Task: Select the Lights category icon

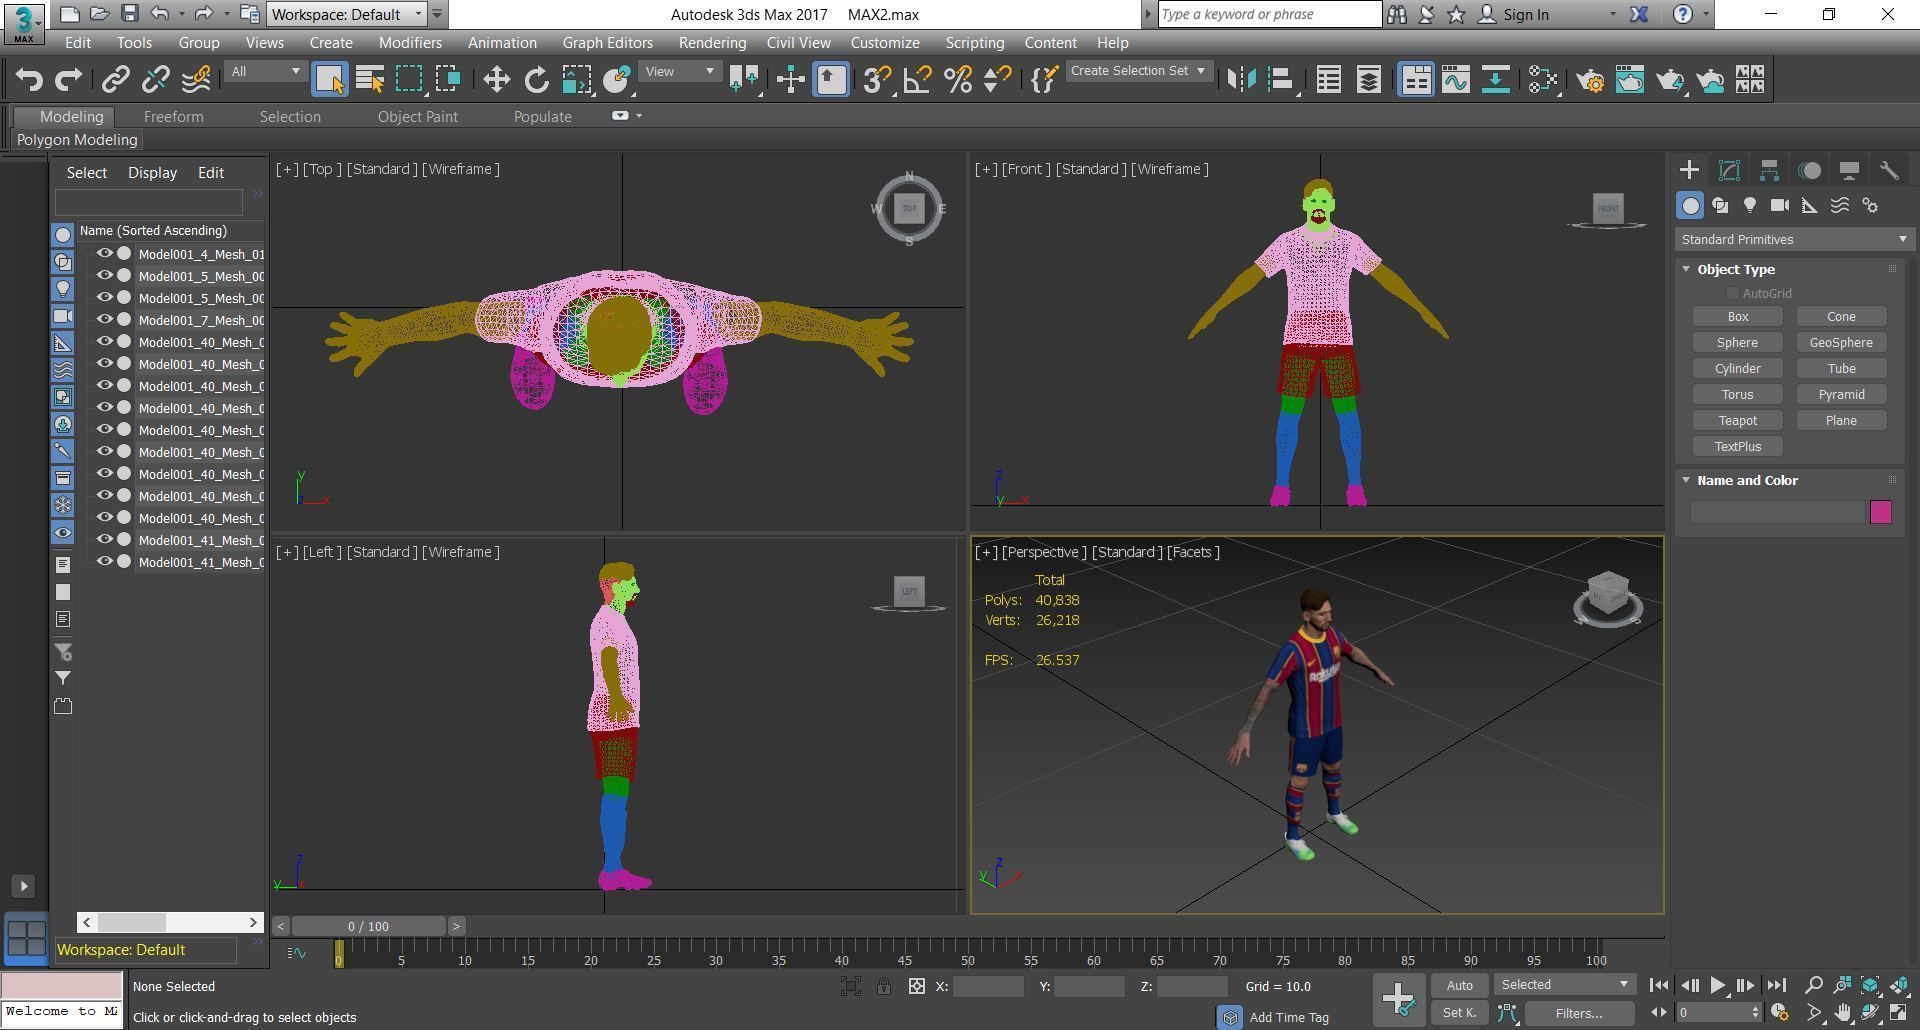Action: [x=1750, y=205]
